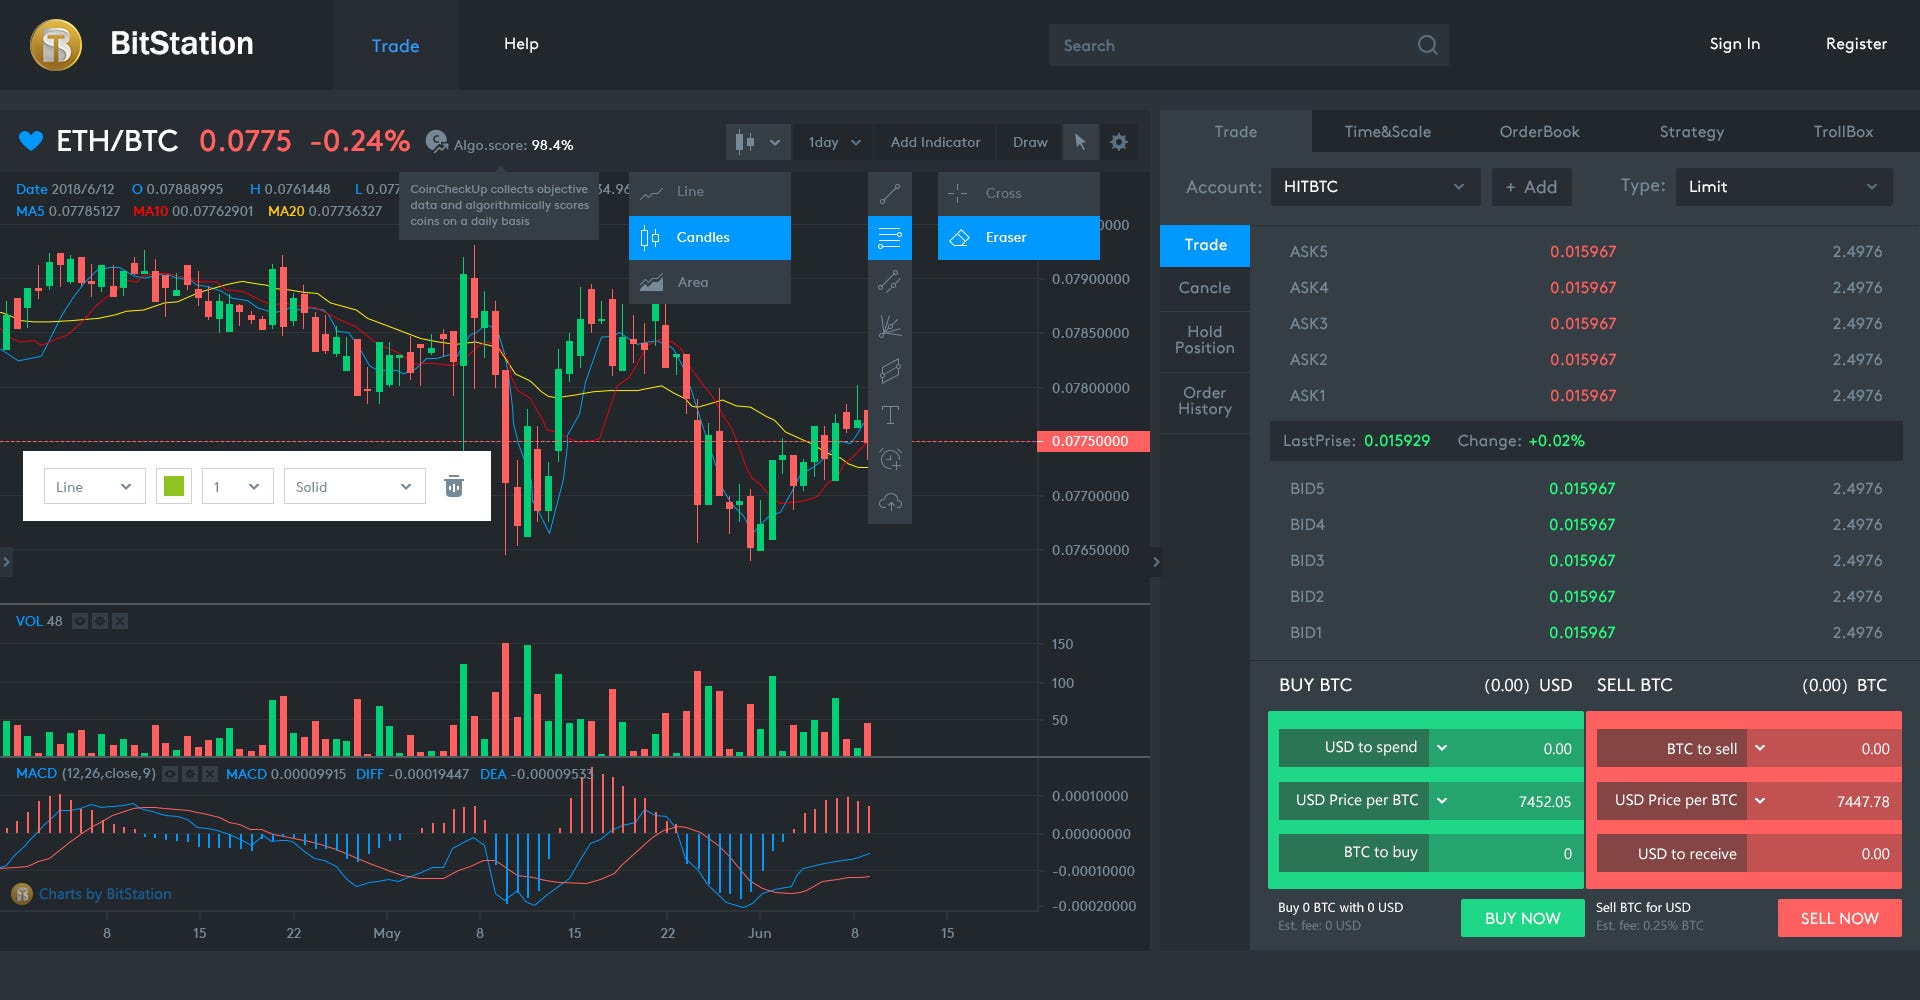This screenshot has height=1000, width=1920.
Task: Switch to the OrderBook tab
Action: tap(1540, 131)
